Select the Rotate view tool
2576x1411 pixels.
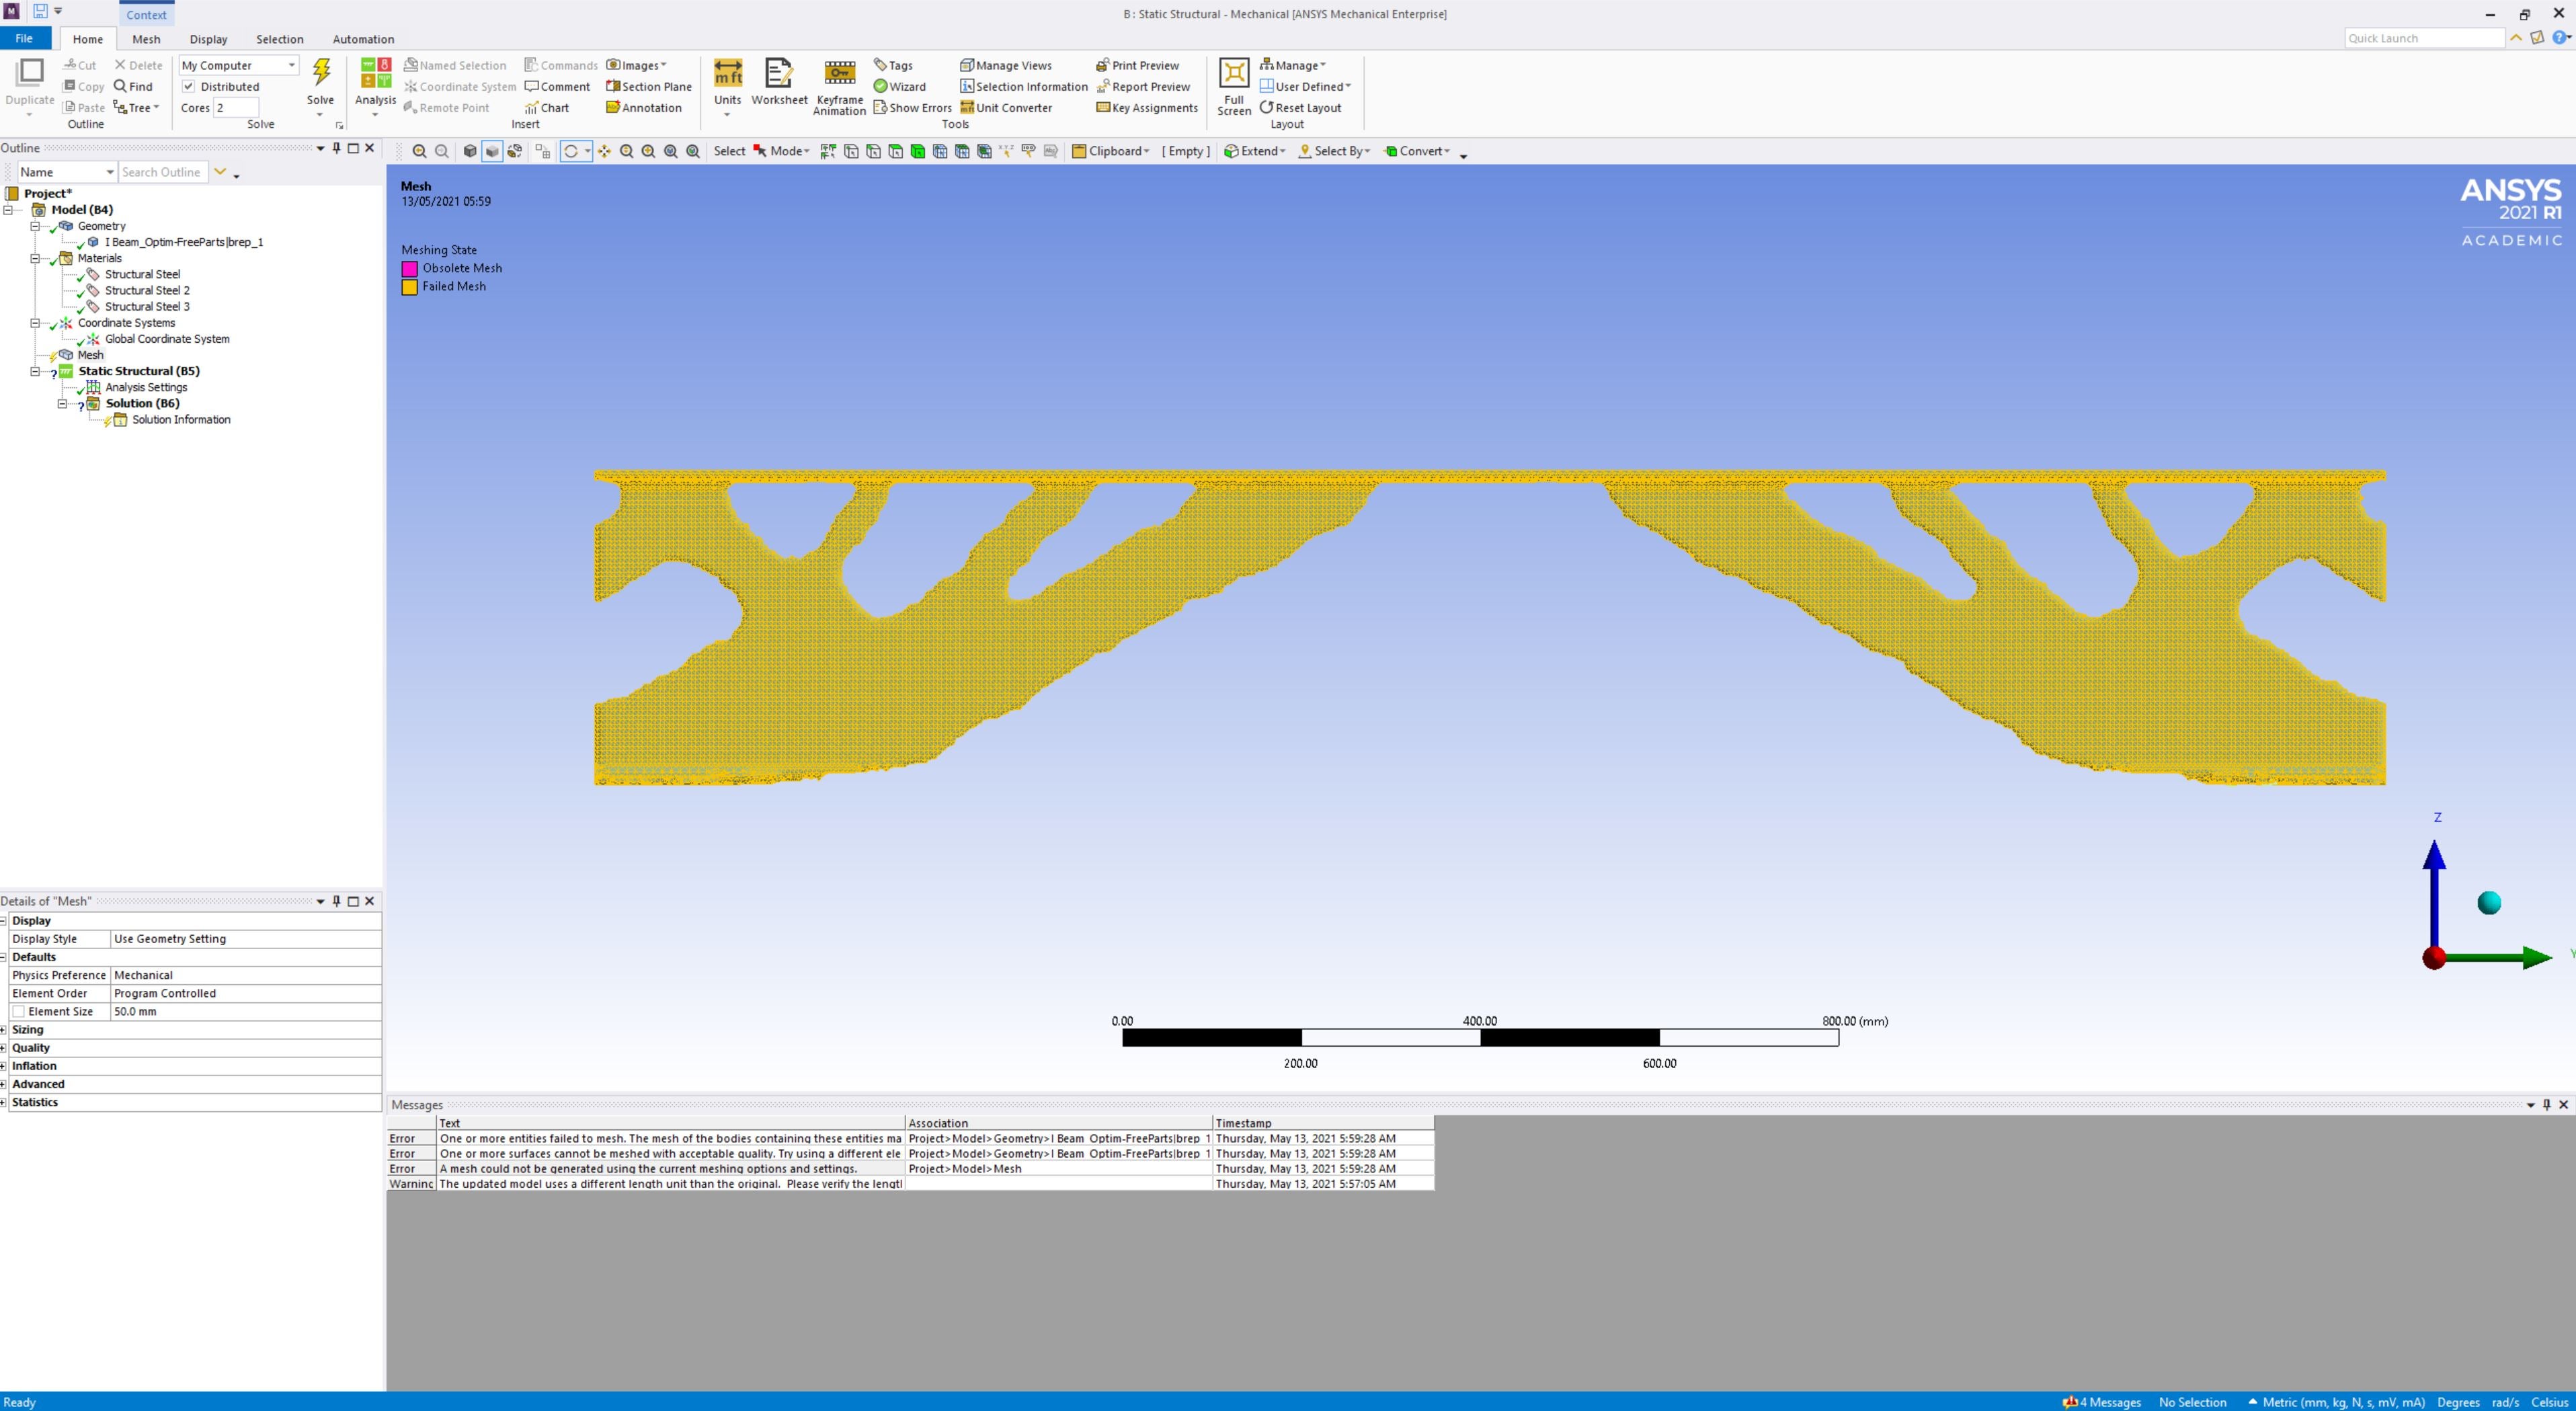[x=571, y=151]
